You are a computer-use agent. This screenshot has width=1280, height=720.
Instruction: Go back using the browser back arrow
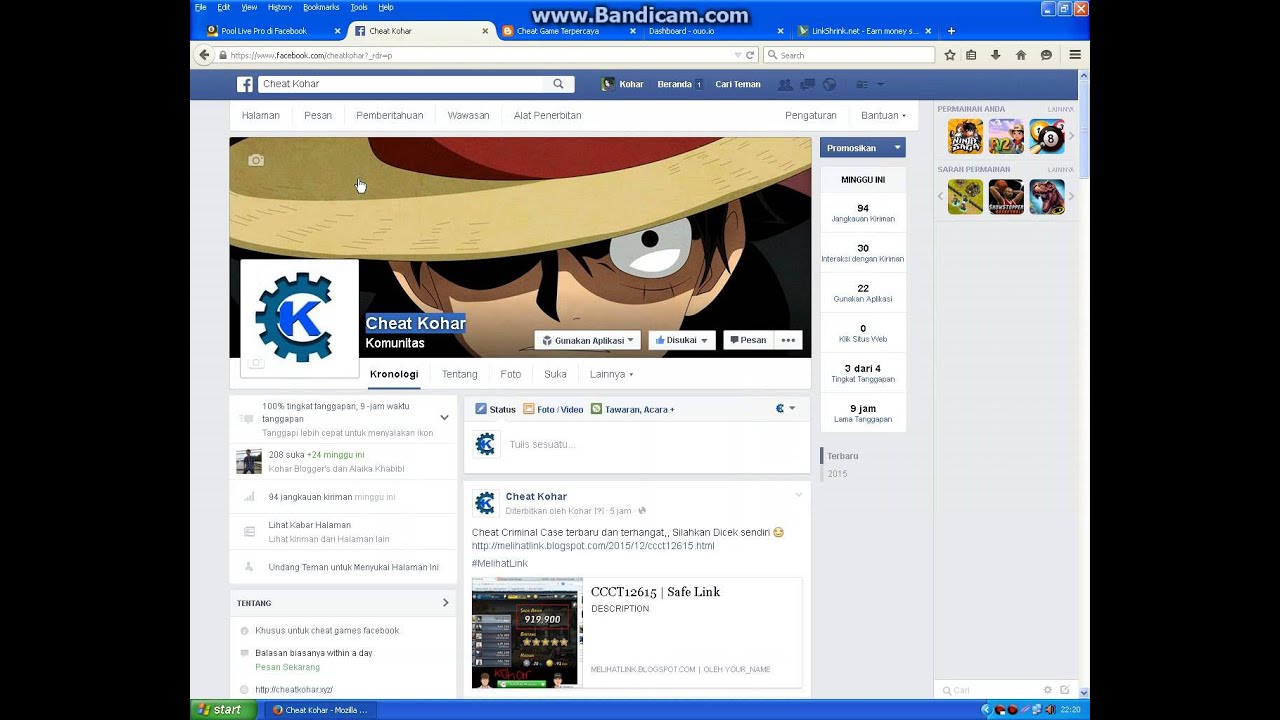tap(205, 55)
